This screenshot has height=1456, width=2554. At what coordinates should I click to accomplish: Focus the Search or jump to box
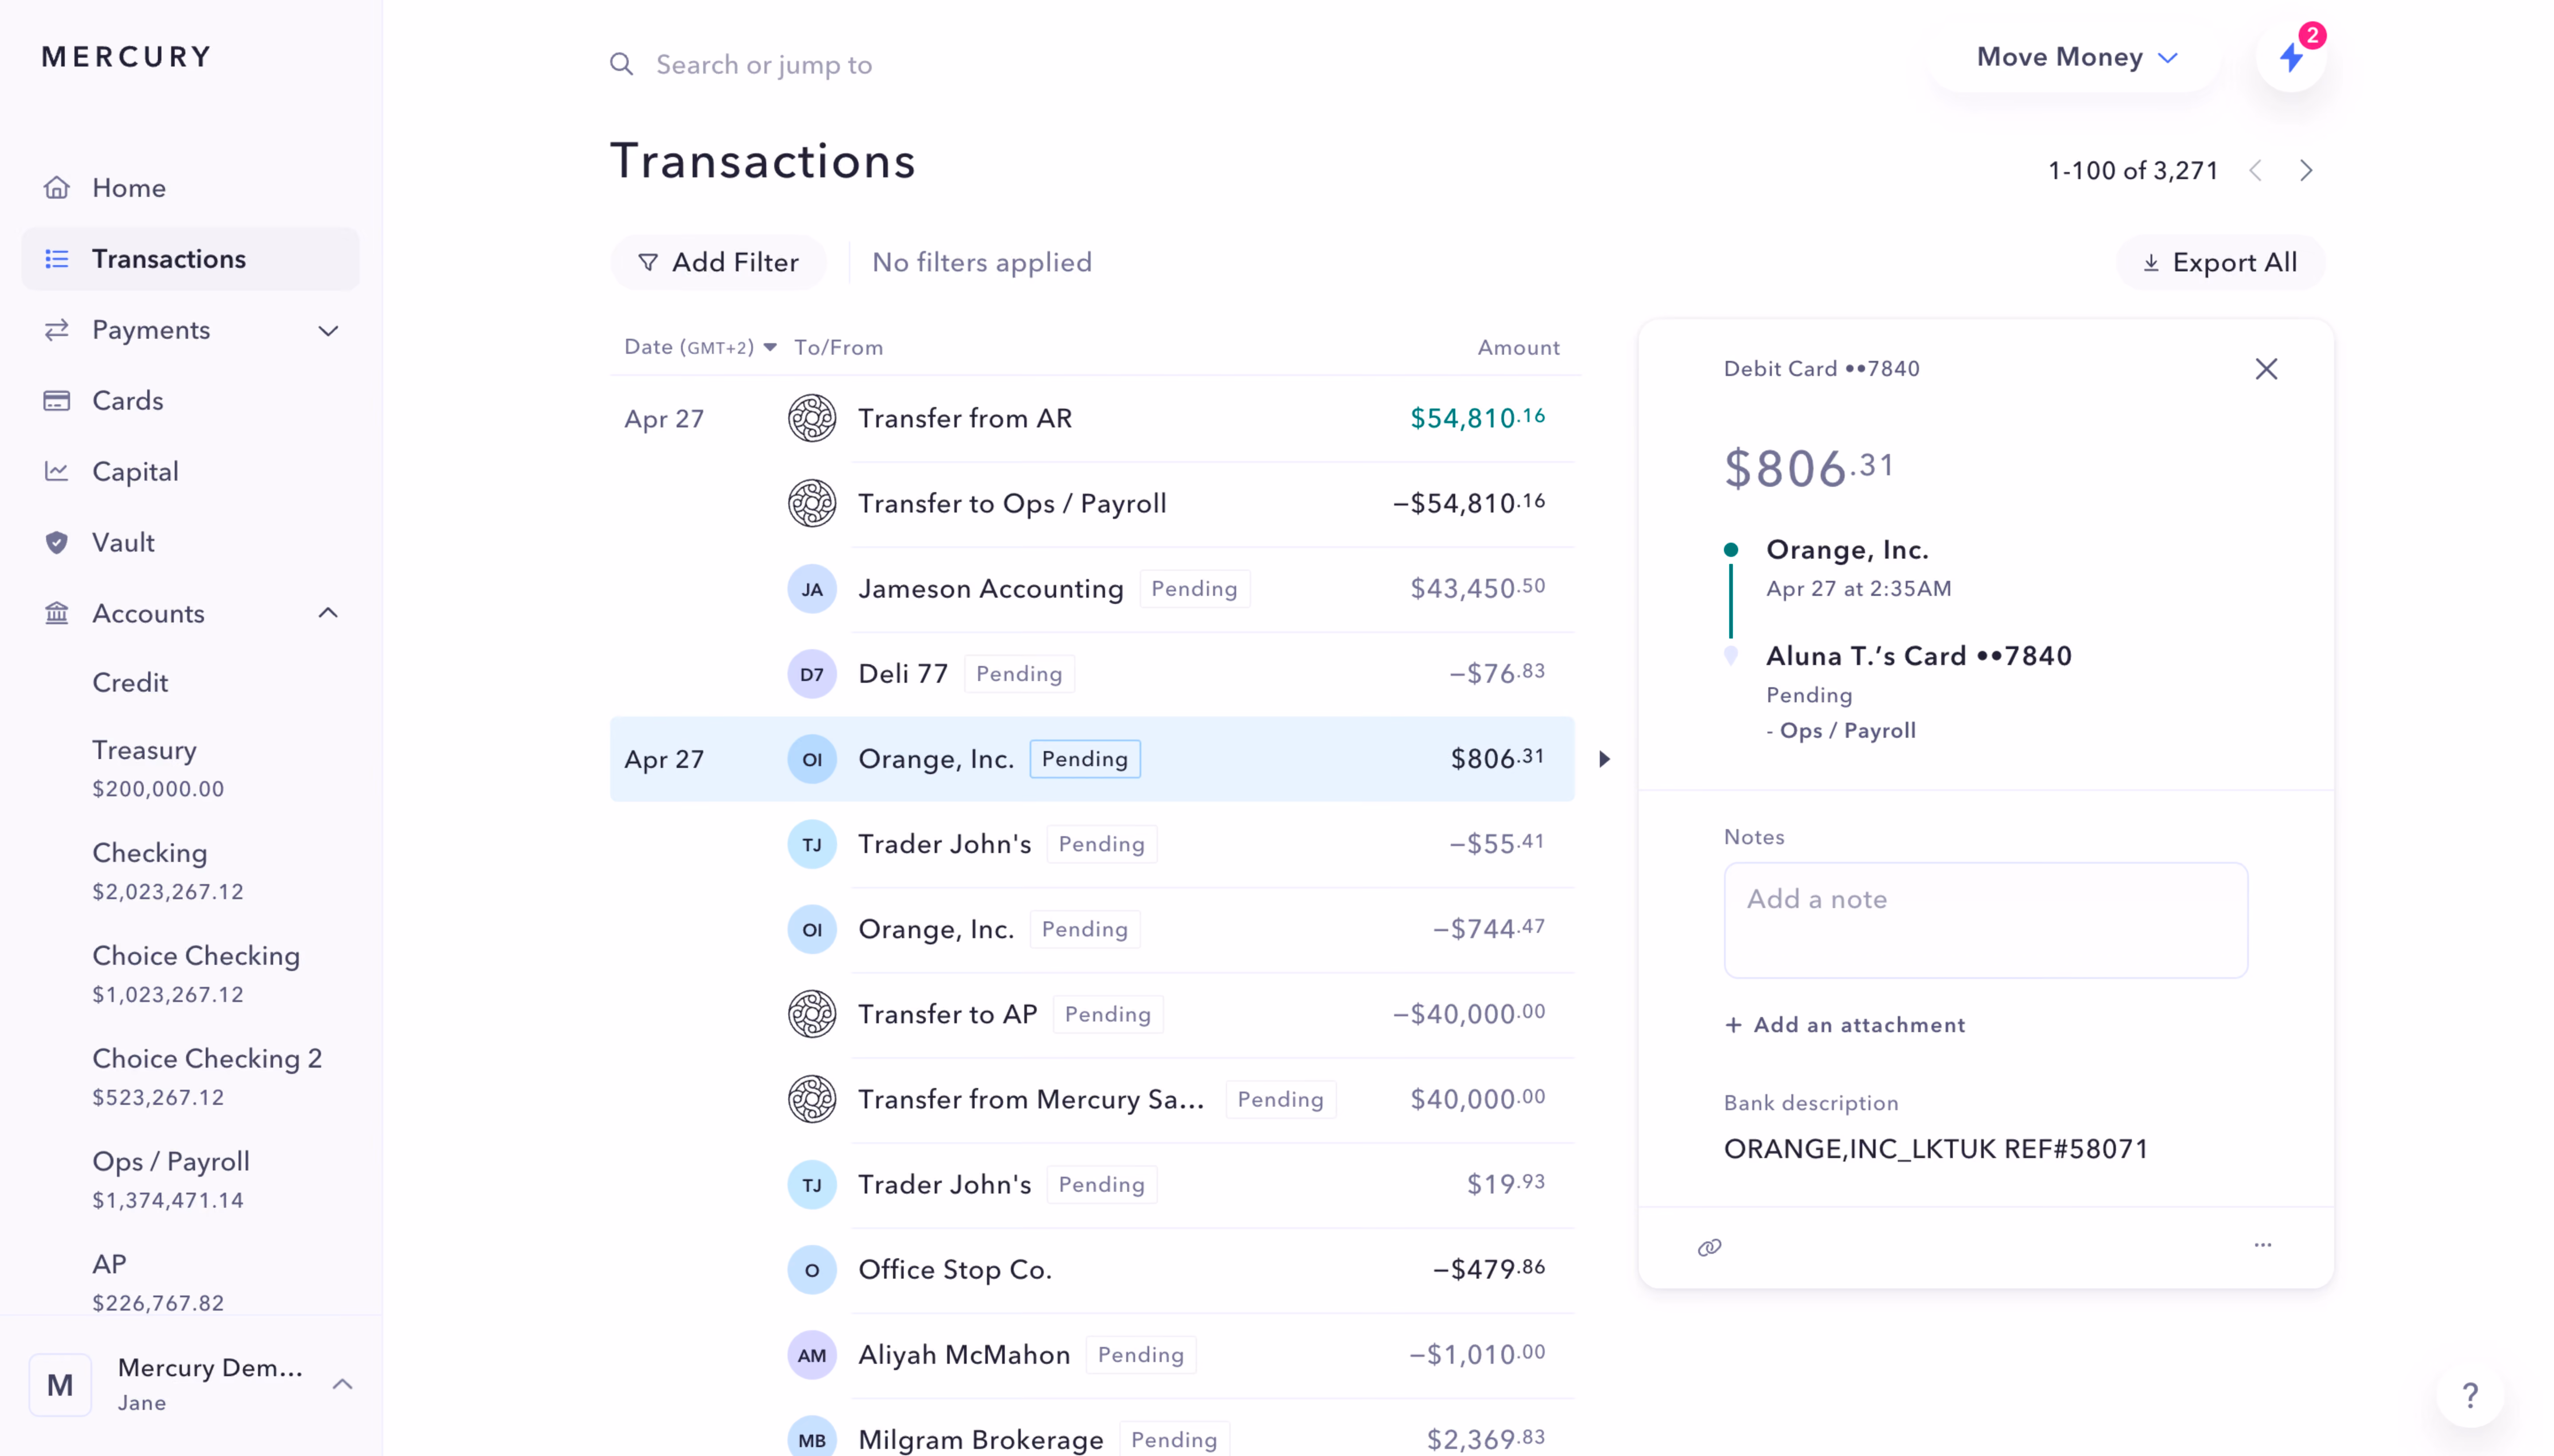[x=763, y=65]
